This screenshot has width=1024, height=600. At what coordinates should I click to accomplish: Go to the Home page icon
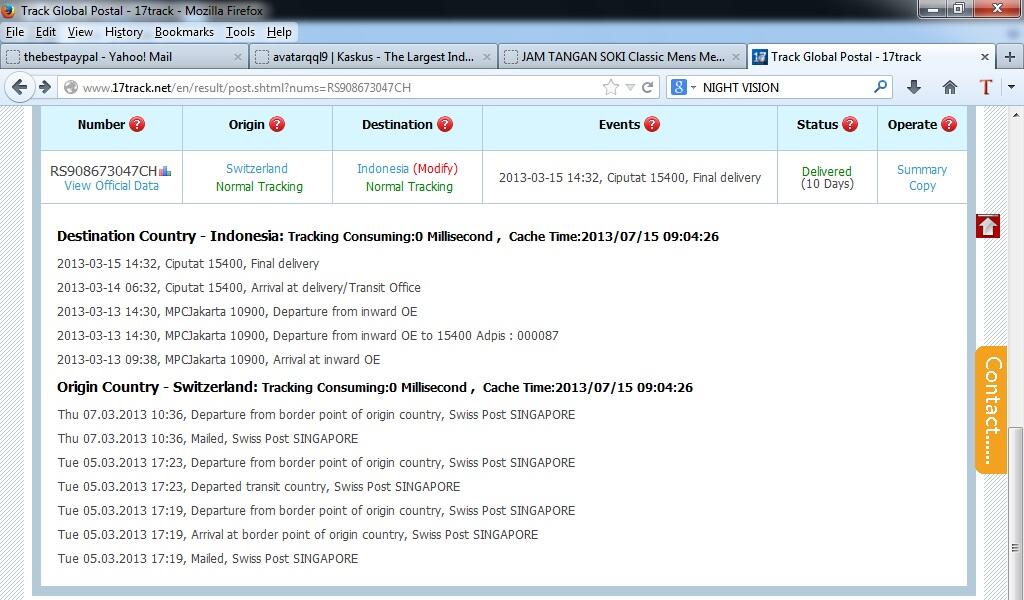pos(950,87)
